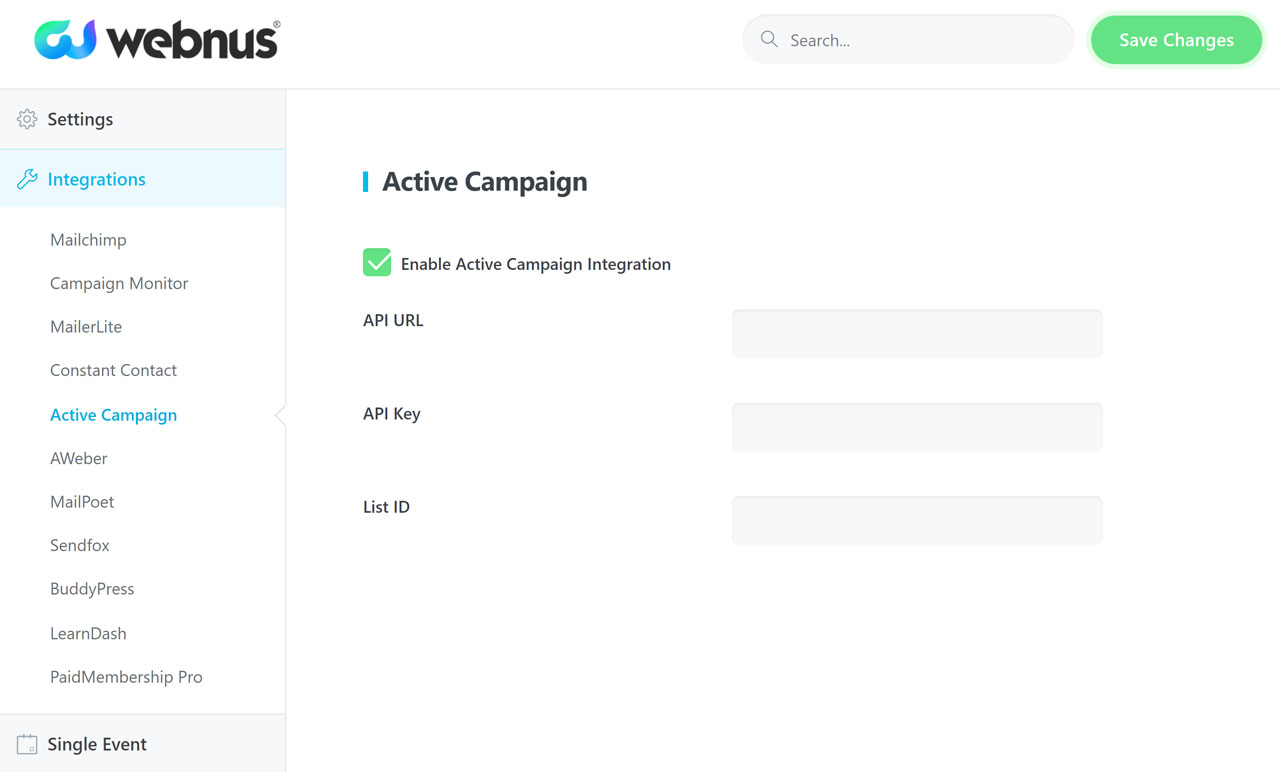The width and height of the screenshot is (1280, 772).
Task: Click the Settings gear icon
Action: point(27,119)
